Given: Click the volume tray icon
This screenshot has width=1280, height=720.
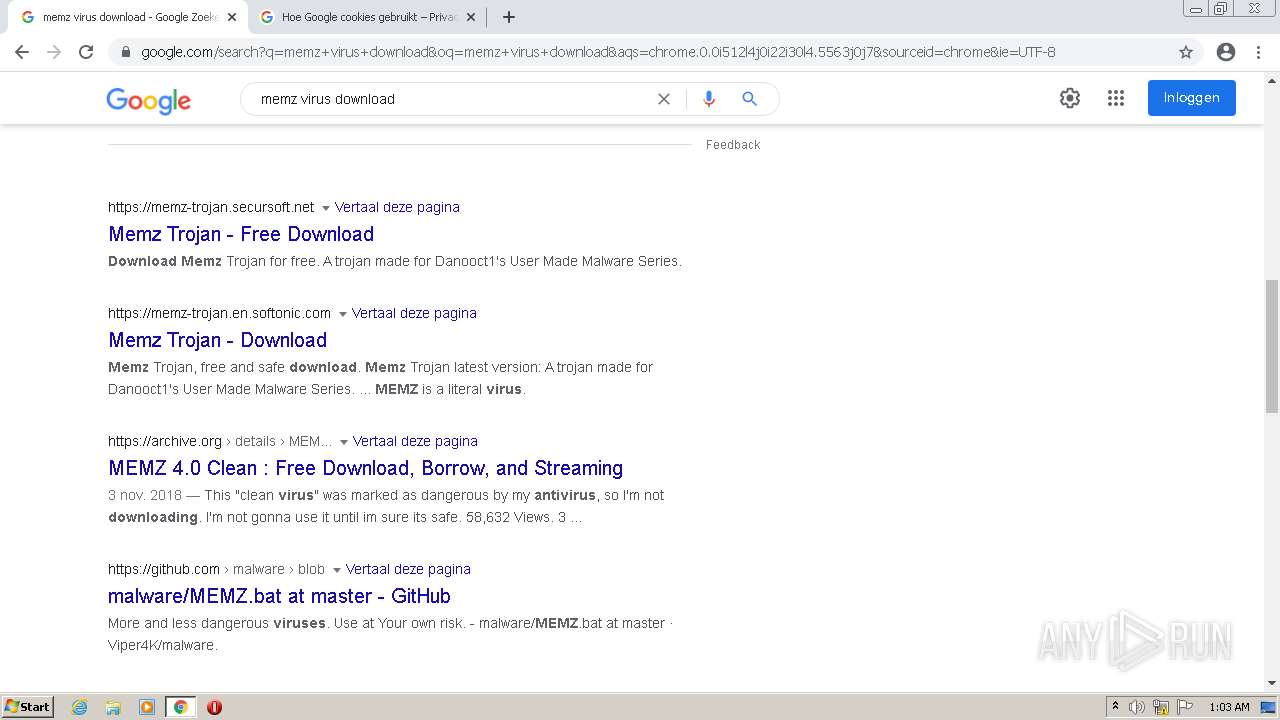Looking at the screenshot, I should [x=1137, y=707].
